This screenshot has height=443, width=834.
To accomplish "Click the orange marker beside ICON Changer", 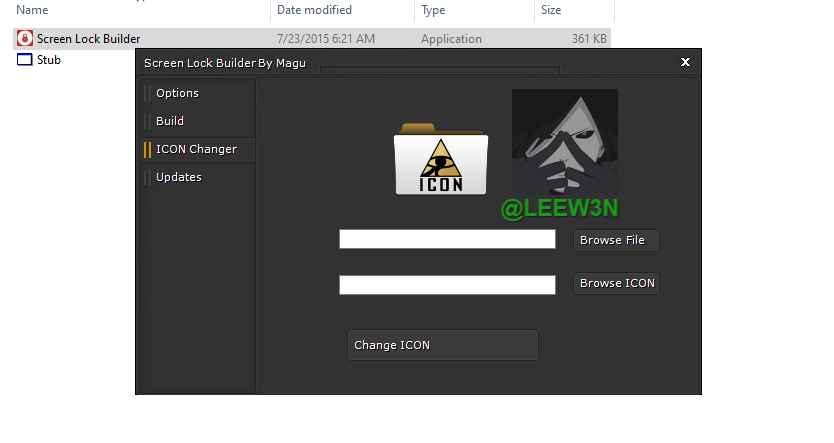I will pyautogui.click(x=147, y=149).
